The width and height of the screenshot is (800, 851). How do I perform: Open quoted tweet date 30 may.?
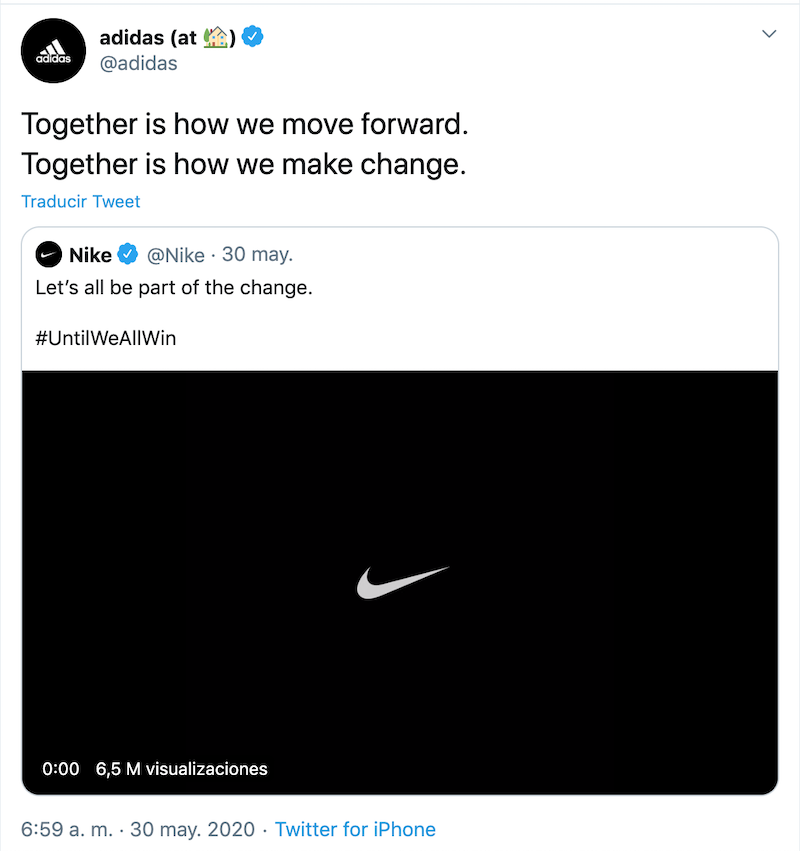257,255
